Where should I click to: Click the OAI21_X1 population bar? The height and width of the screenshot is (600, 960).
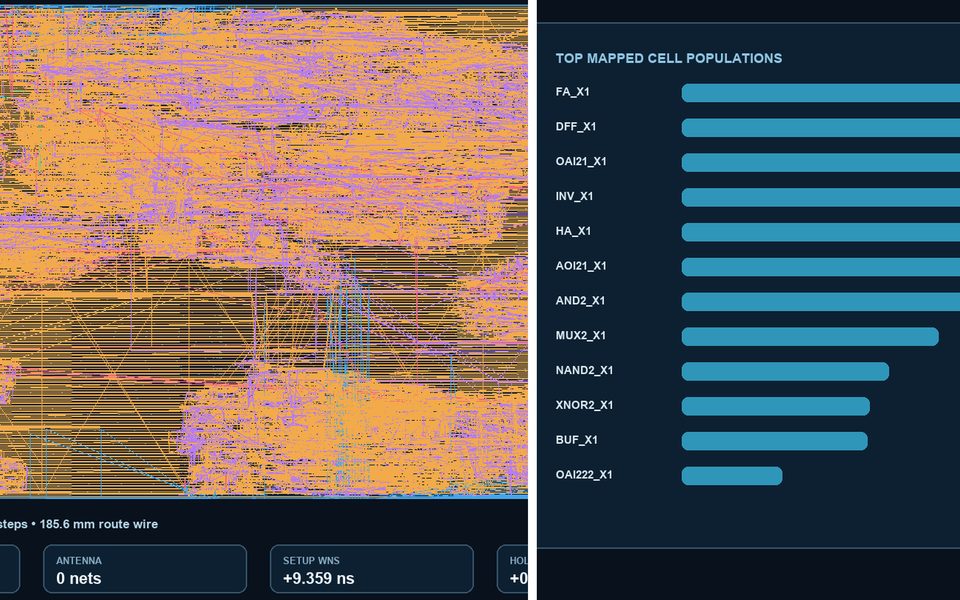[x=820, y=163]
